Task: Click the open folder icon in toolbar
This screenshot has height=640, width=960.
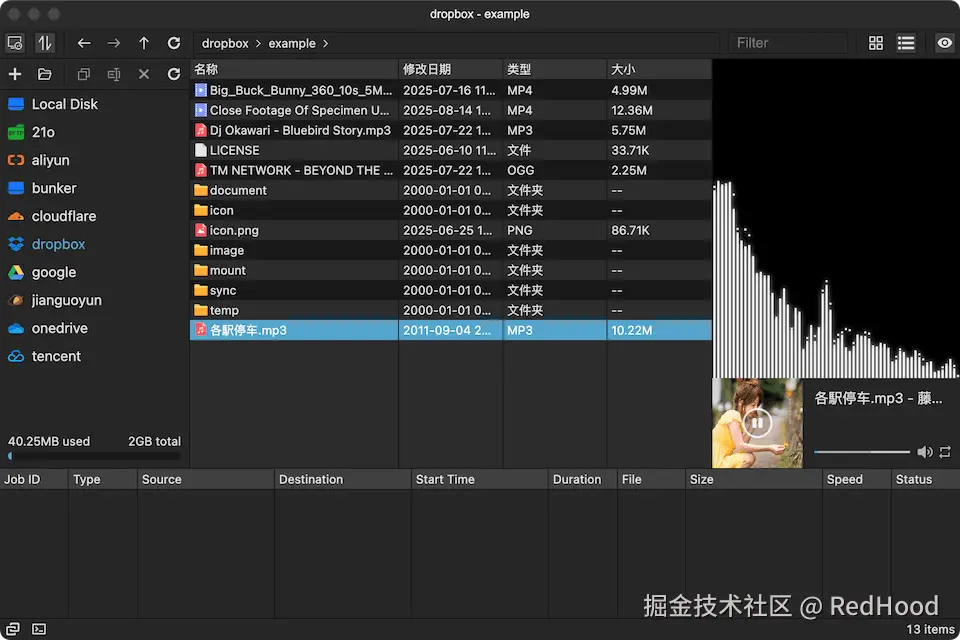Action: tap(44, 74)
